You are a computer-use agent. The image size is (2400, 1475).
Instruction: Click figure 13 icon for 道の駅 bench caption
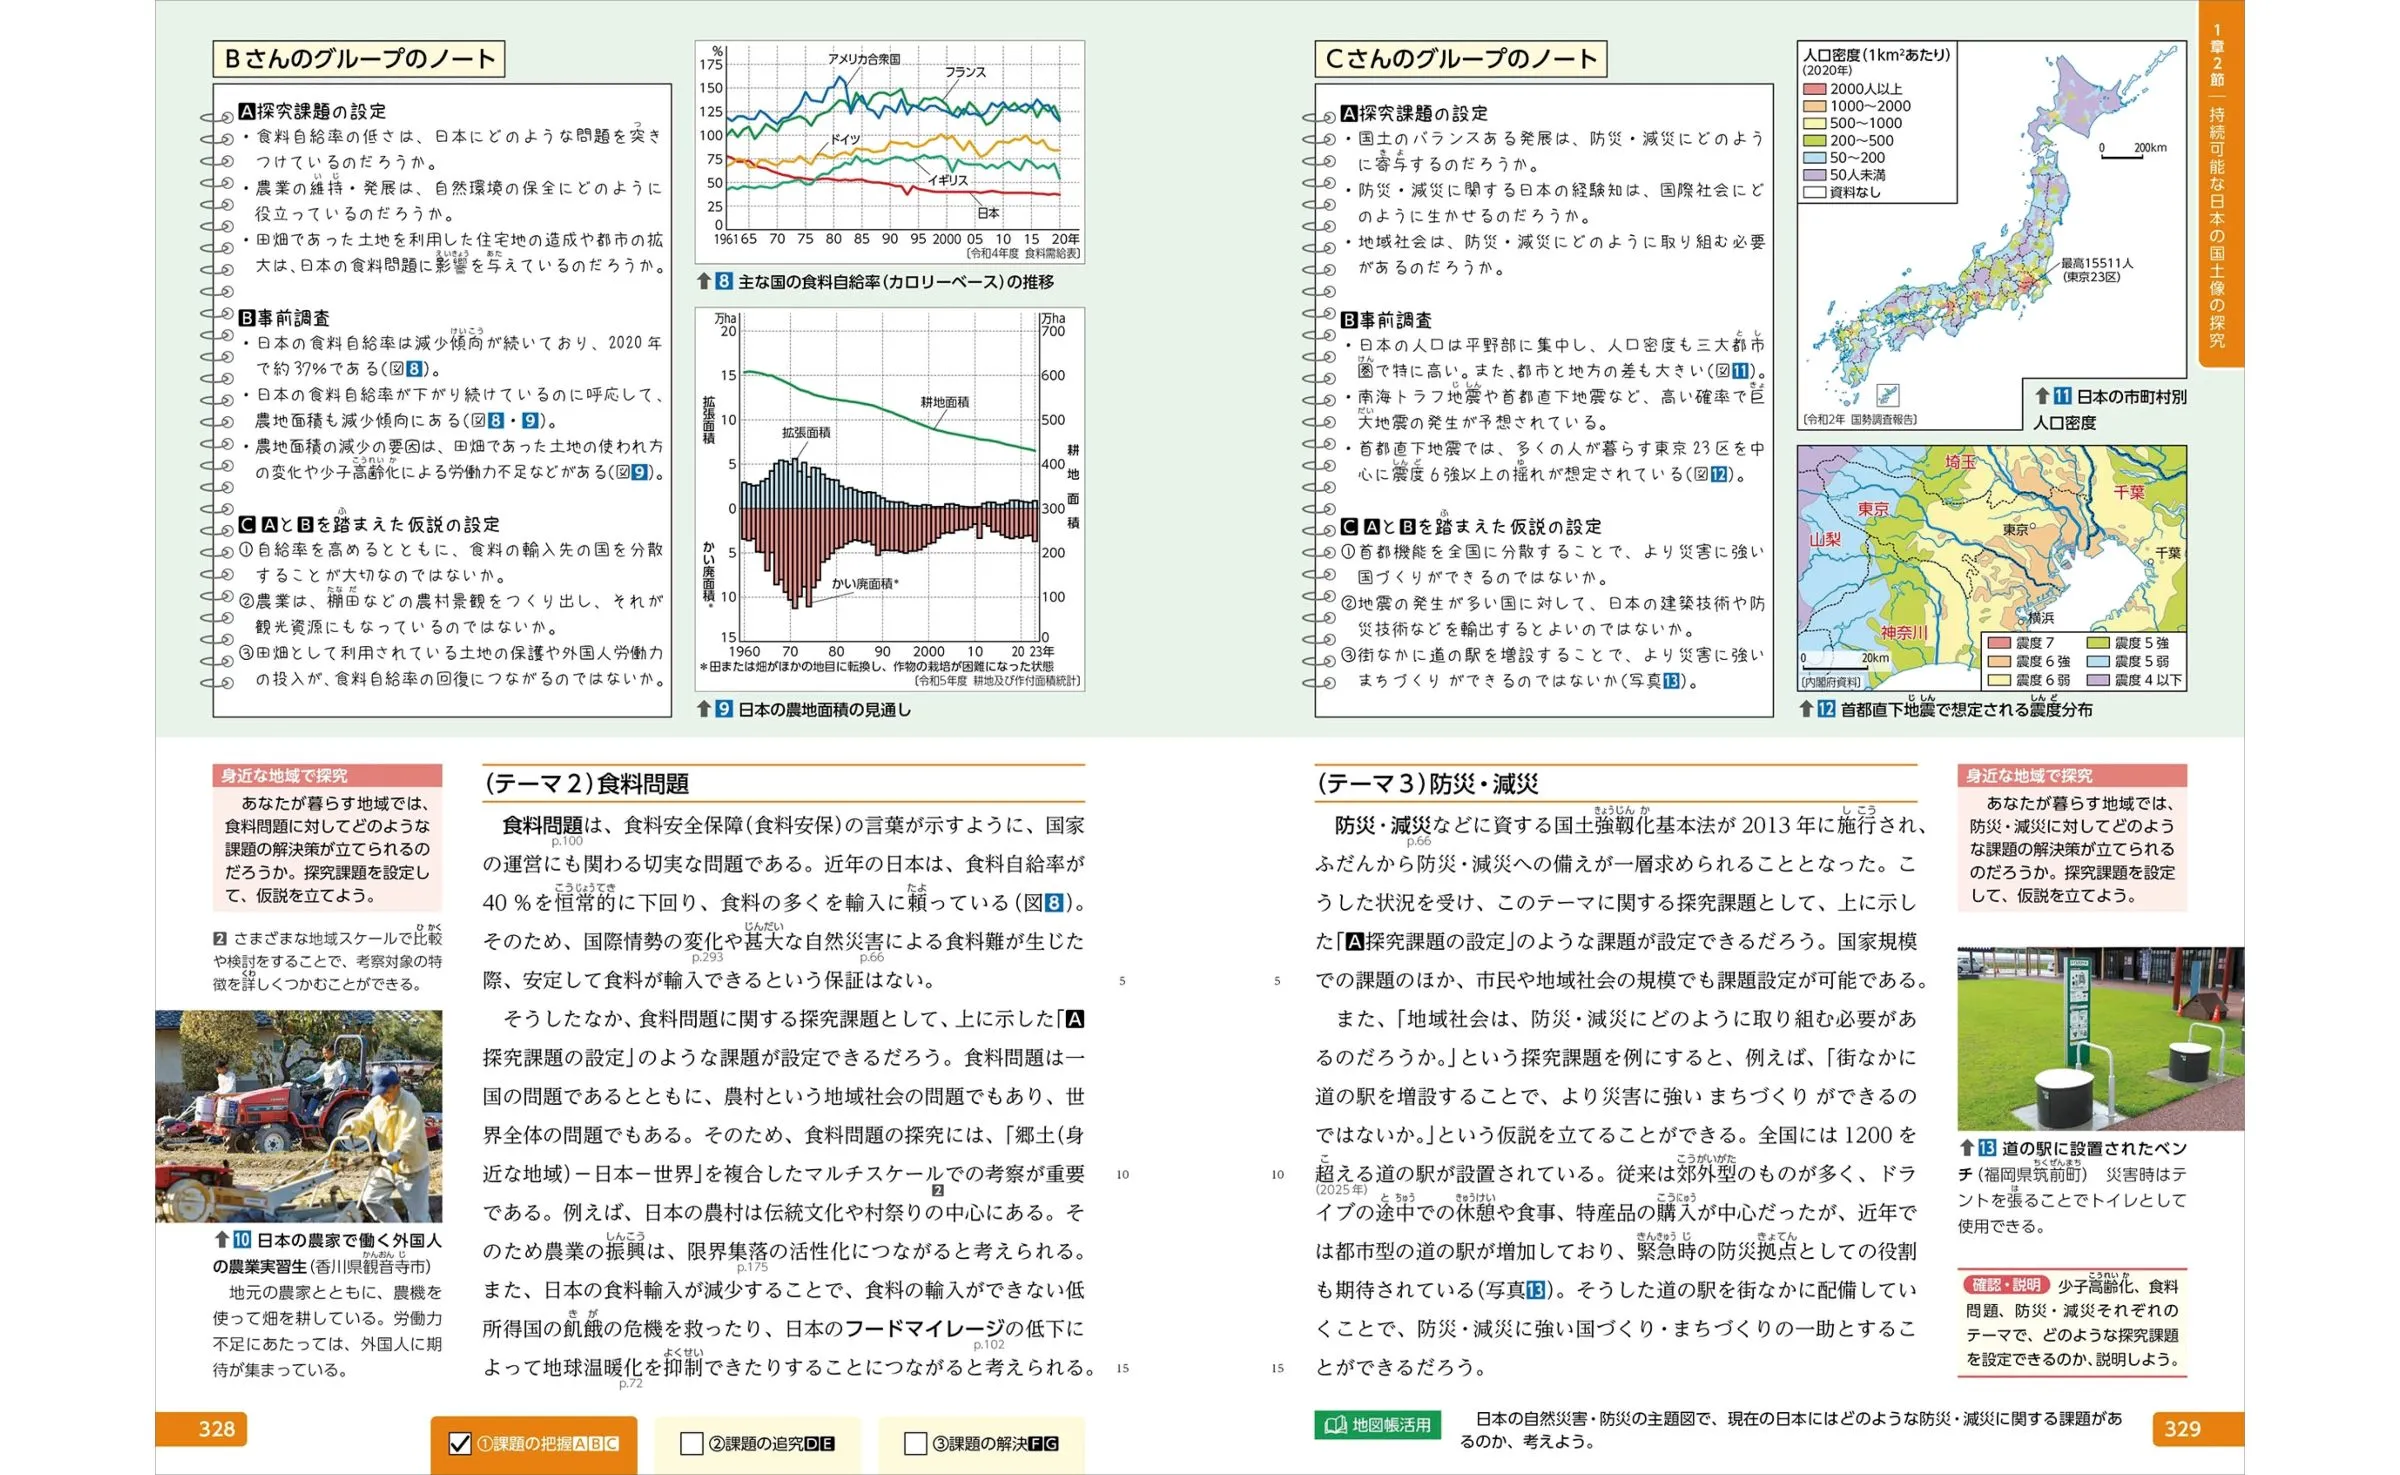1987,1148
